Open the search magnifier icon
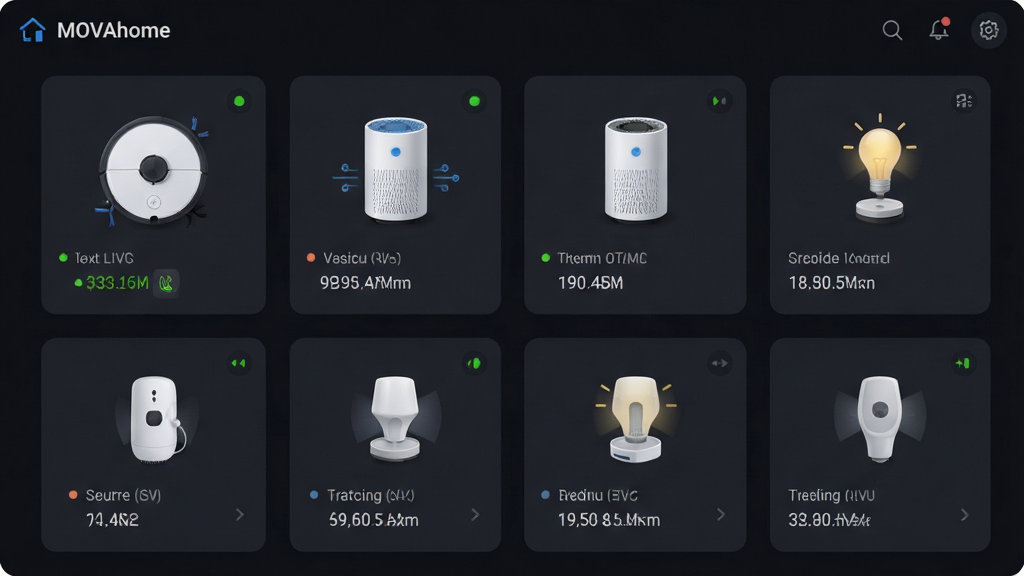 (892, 30)
